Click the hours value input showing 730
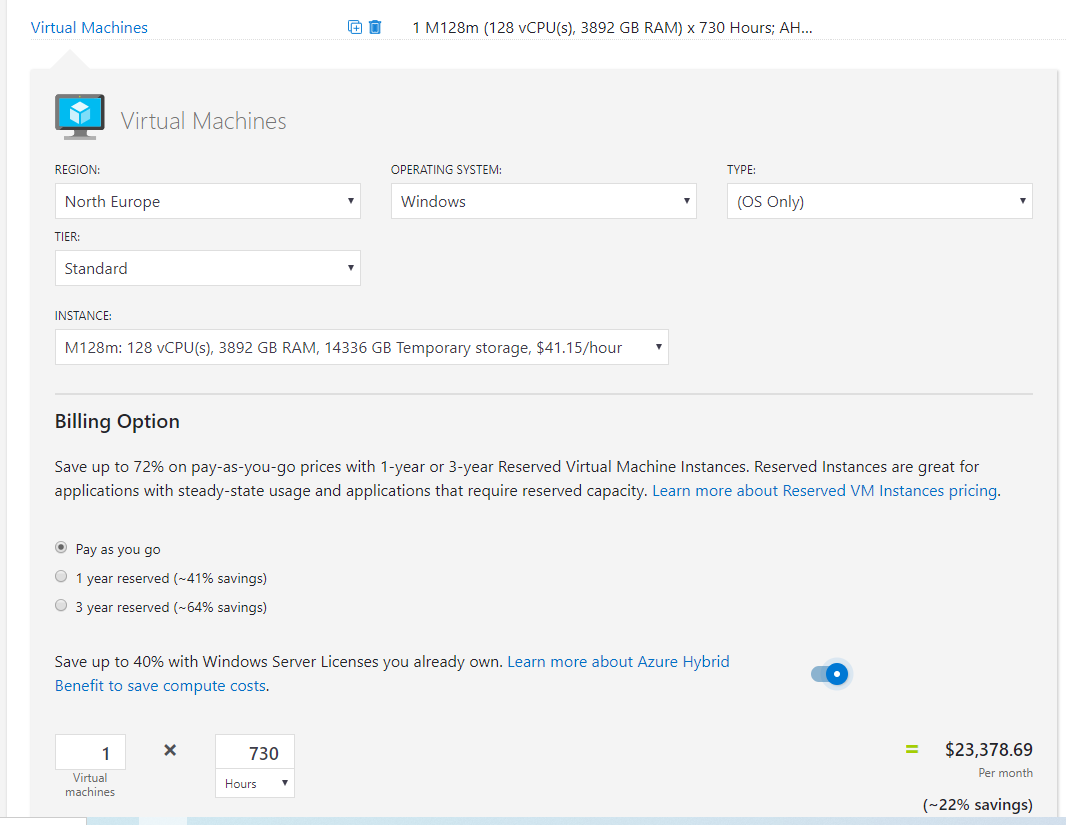 tap(255, 753)
